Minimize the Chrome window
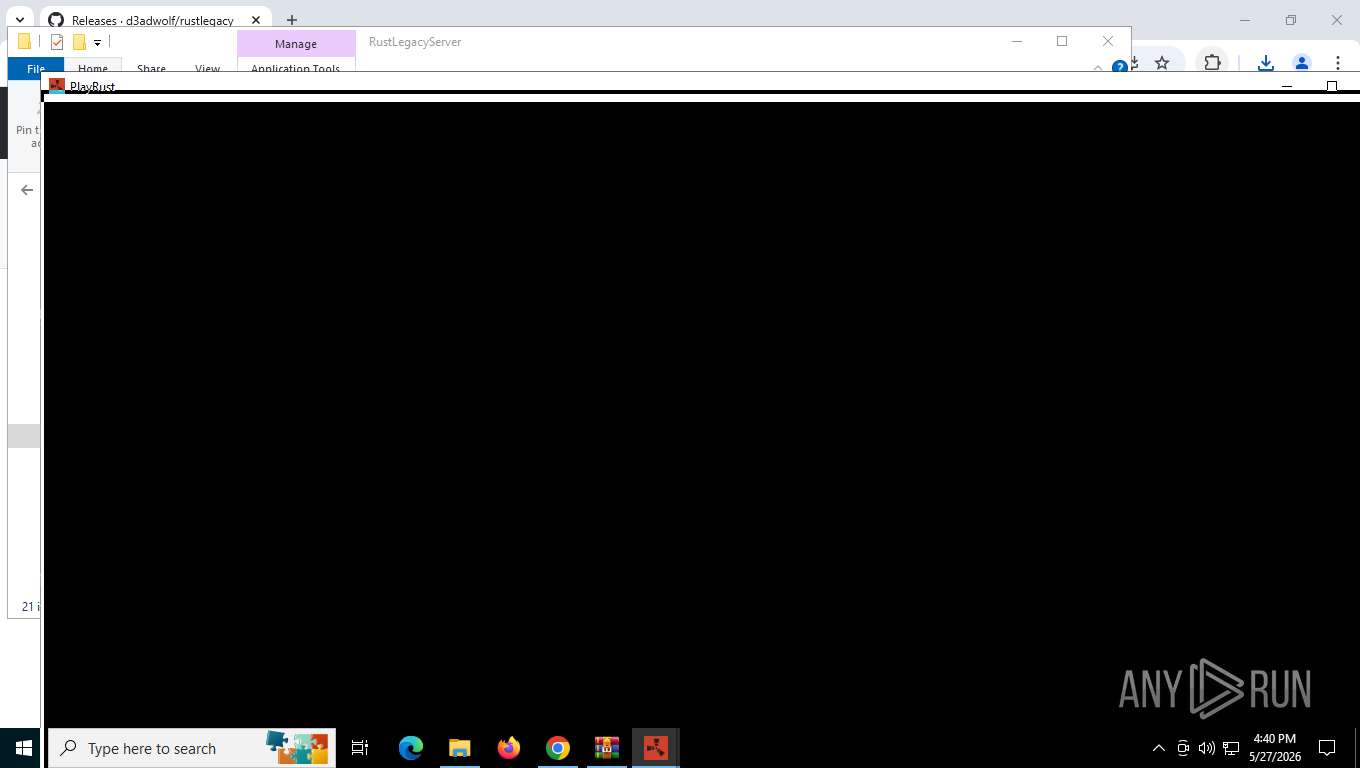 tap(1245, 20)
